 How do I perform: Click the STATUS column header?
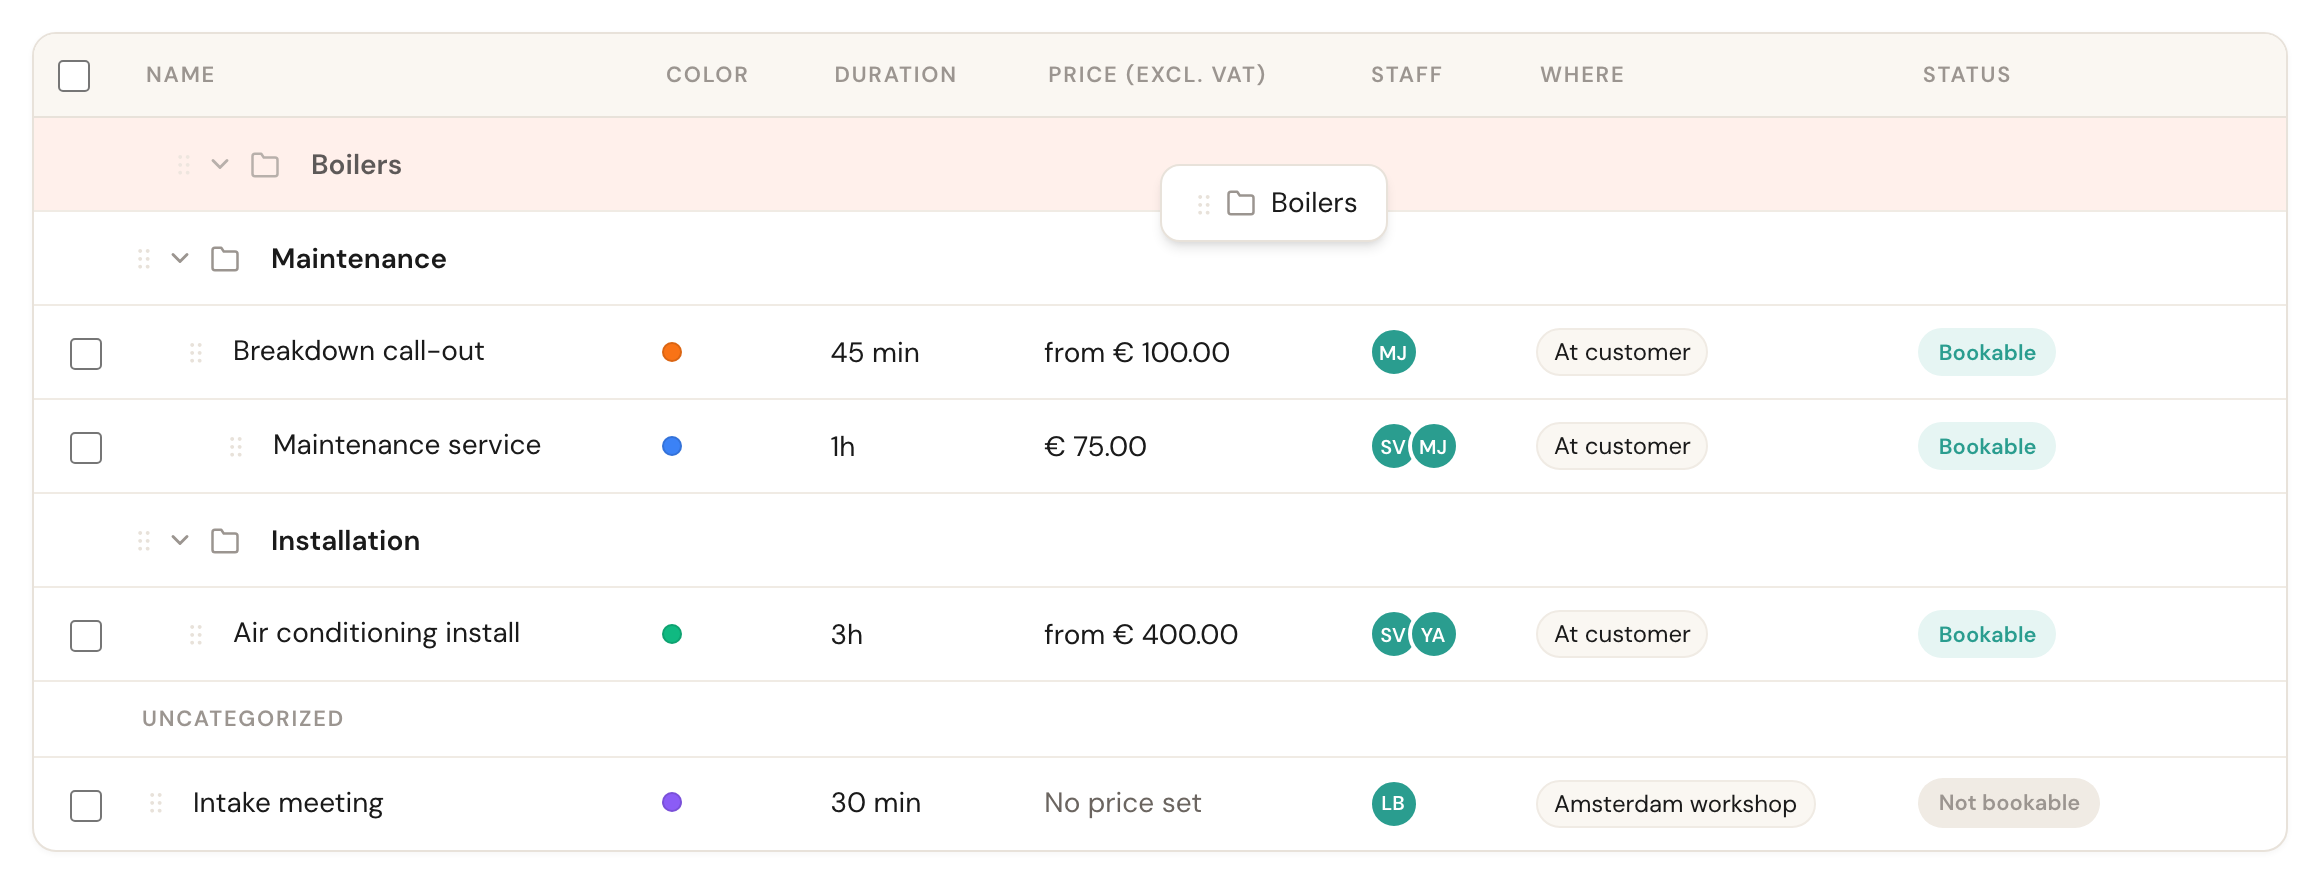(1966, 75)
